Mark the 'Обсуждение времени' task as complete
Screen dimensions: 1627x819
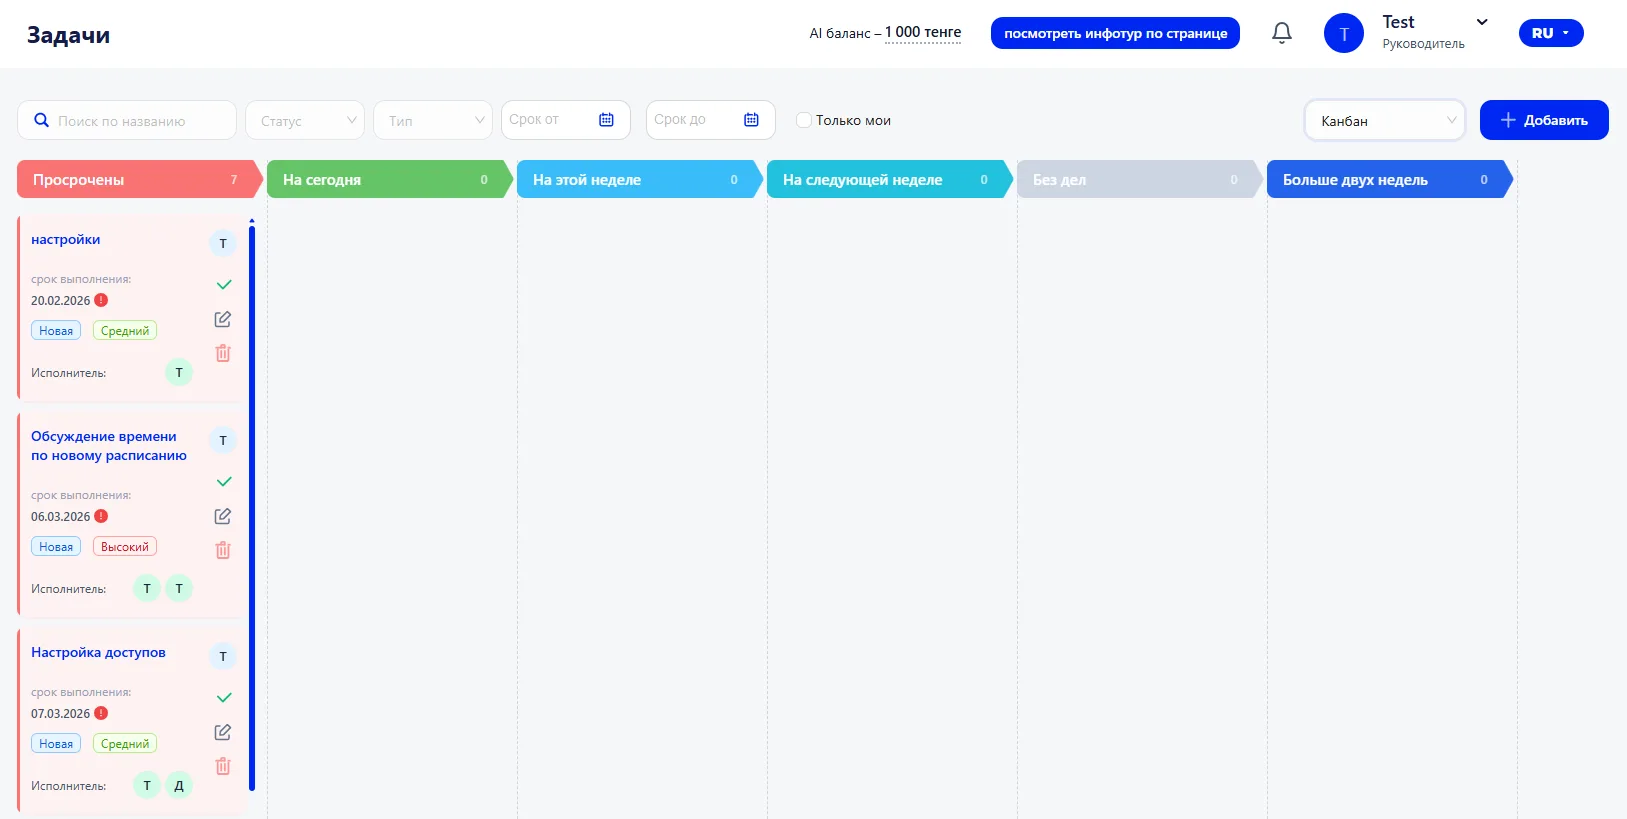coord(224,482)
